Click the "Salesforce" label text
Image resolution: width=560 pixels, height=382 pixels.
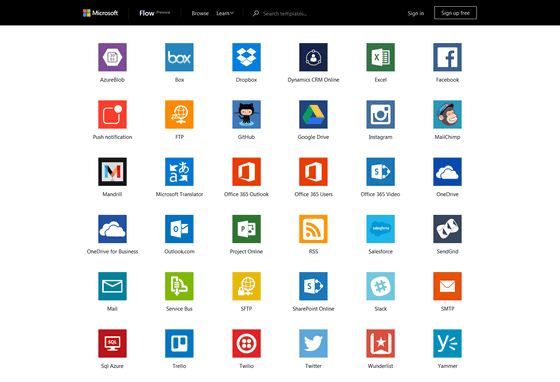[380, 251]
